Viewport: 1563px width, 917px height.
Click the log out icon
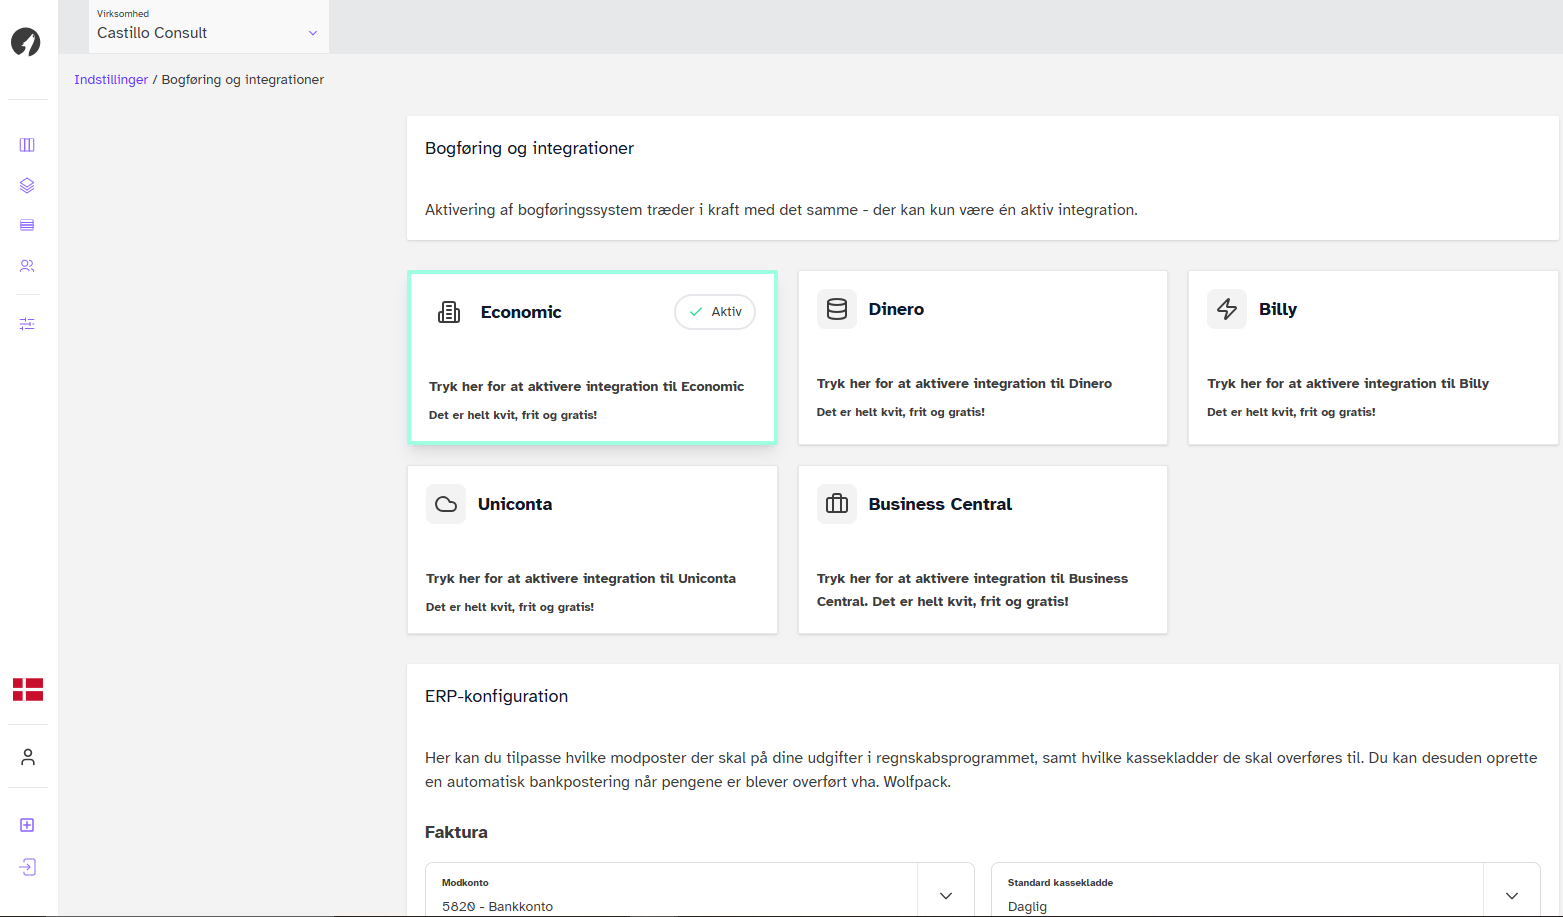pos(28,867)
